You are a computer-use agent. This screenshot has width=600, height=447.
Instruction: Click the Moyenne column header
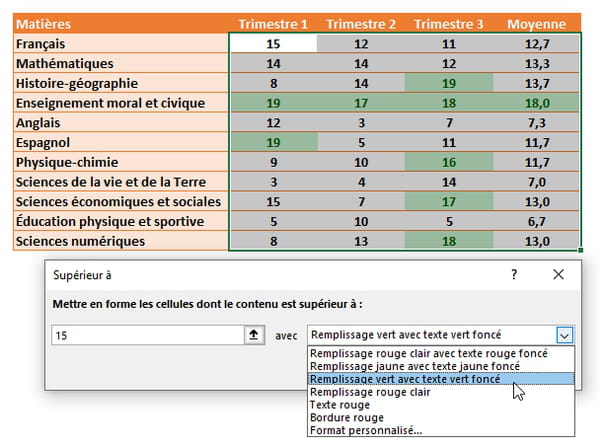pos(536,24)
